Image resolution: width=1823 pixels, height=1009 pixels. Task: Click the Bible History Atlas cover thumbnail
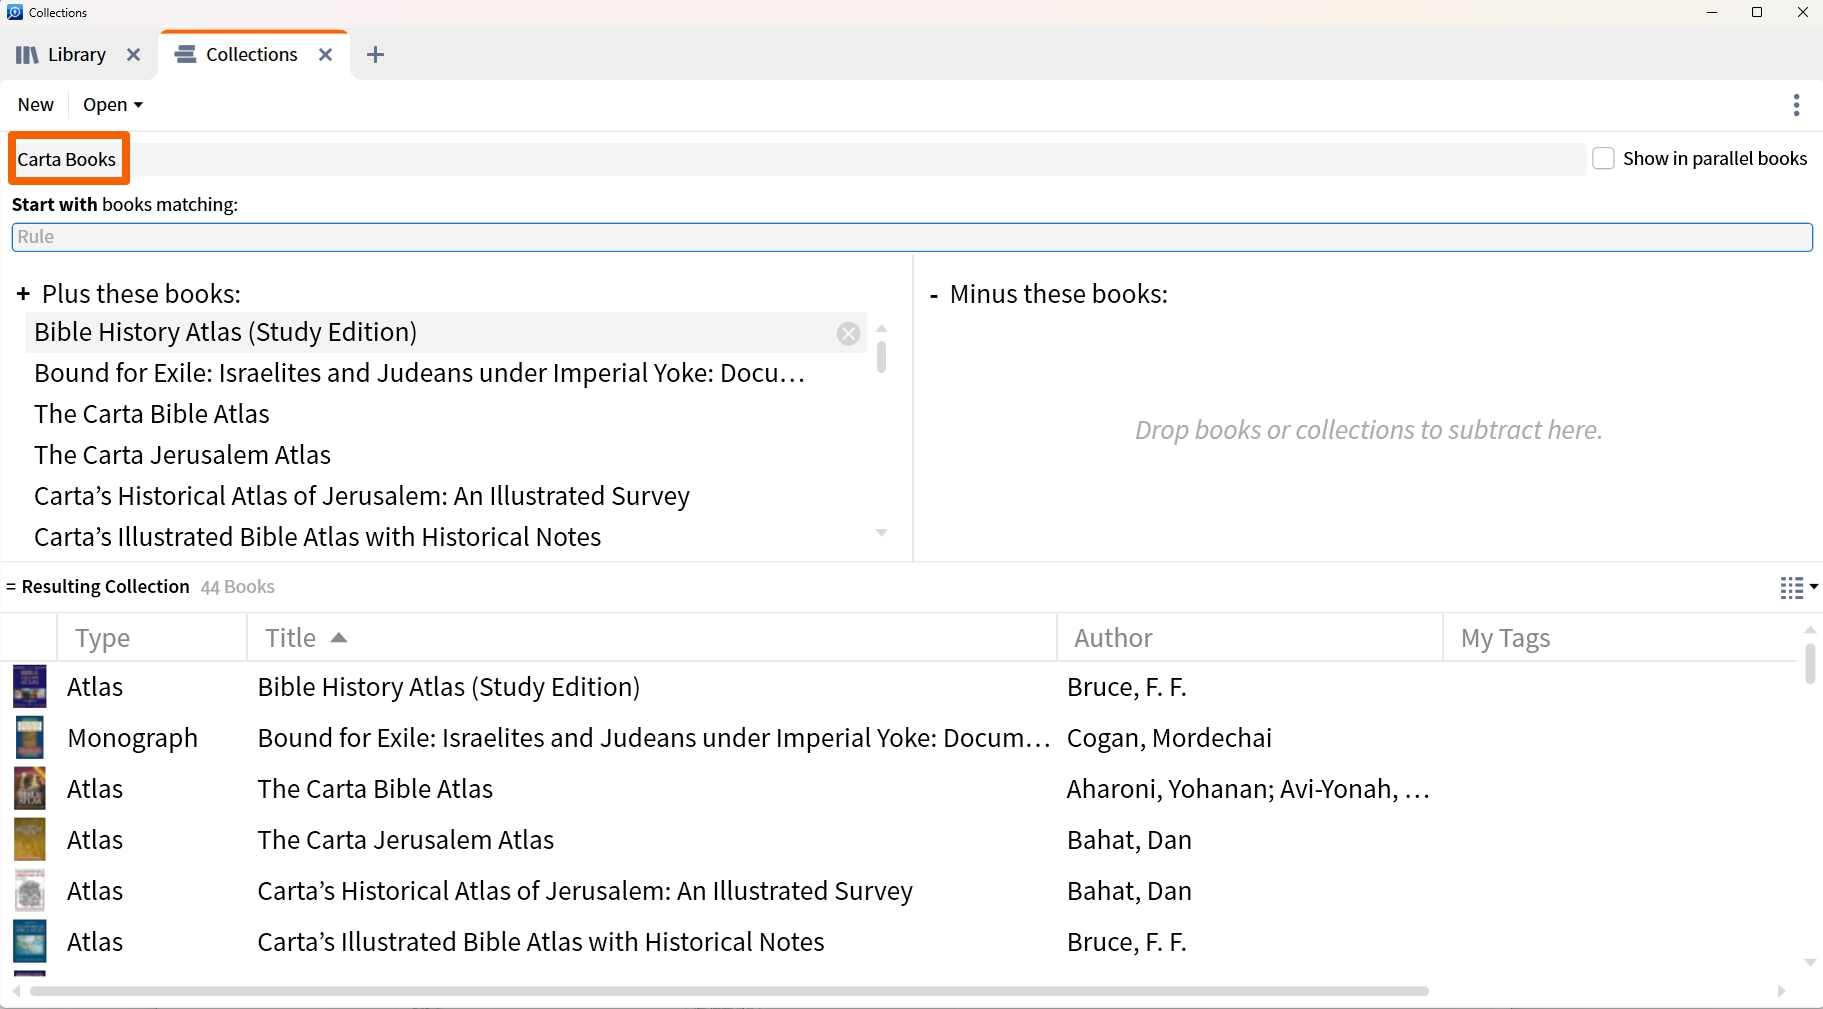[29, 687]
